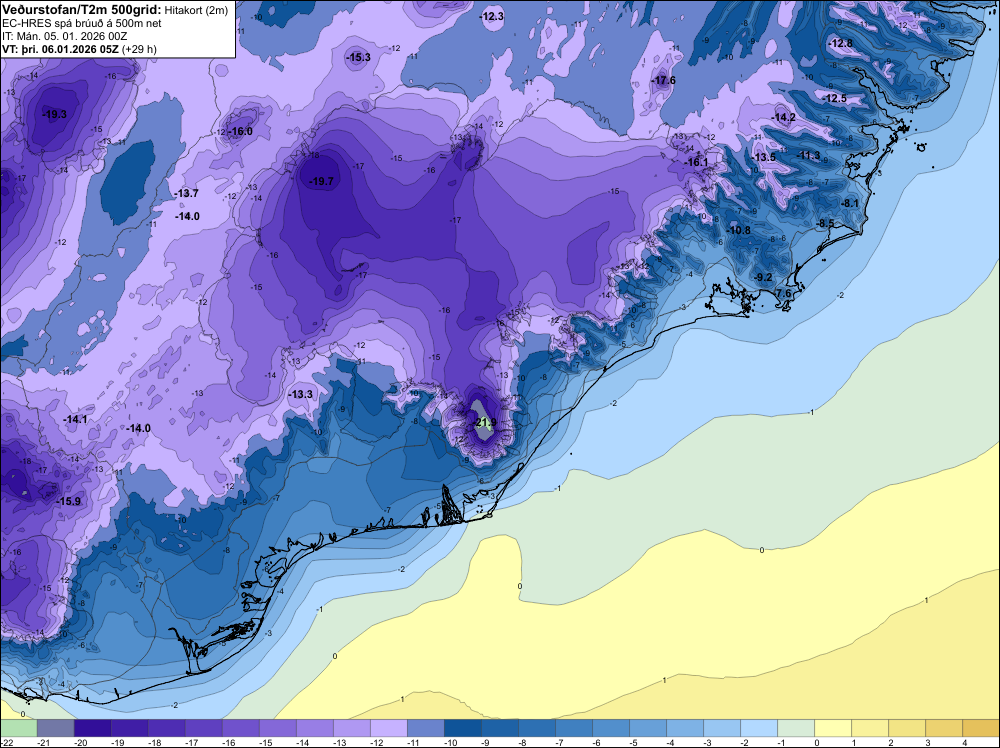Screen dimensions: 1000x748
Task: Click the '-13.3' temperature value
Action: point(300,394)
